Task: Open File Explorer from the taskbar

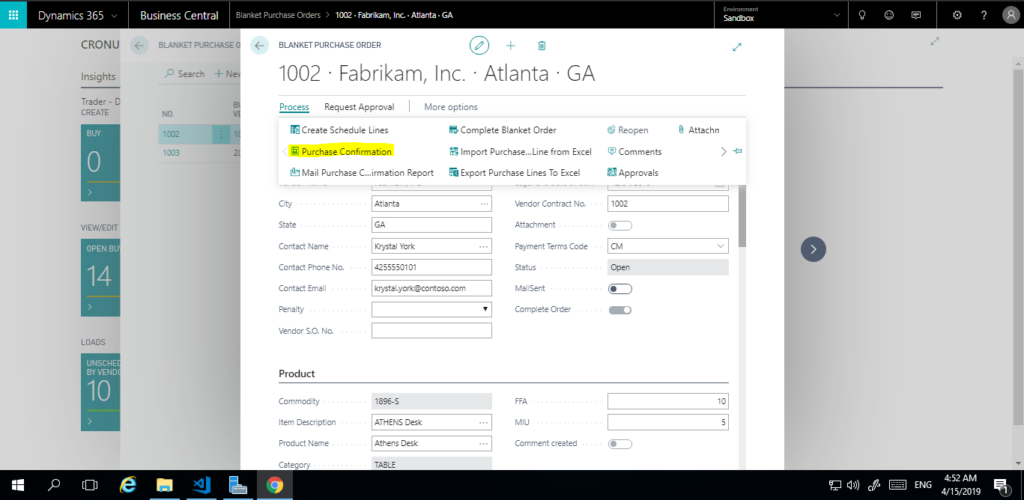Action: [x=165, y=485]
